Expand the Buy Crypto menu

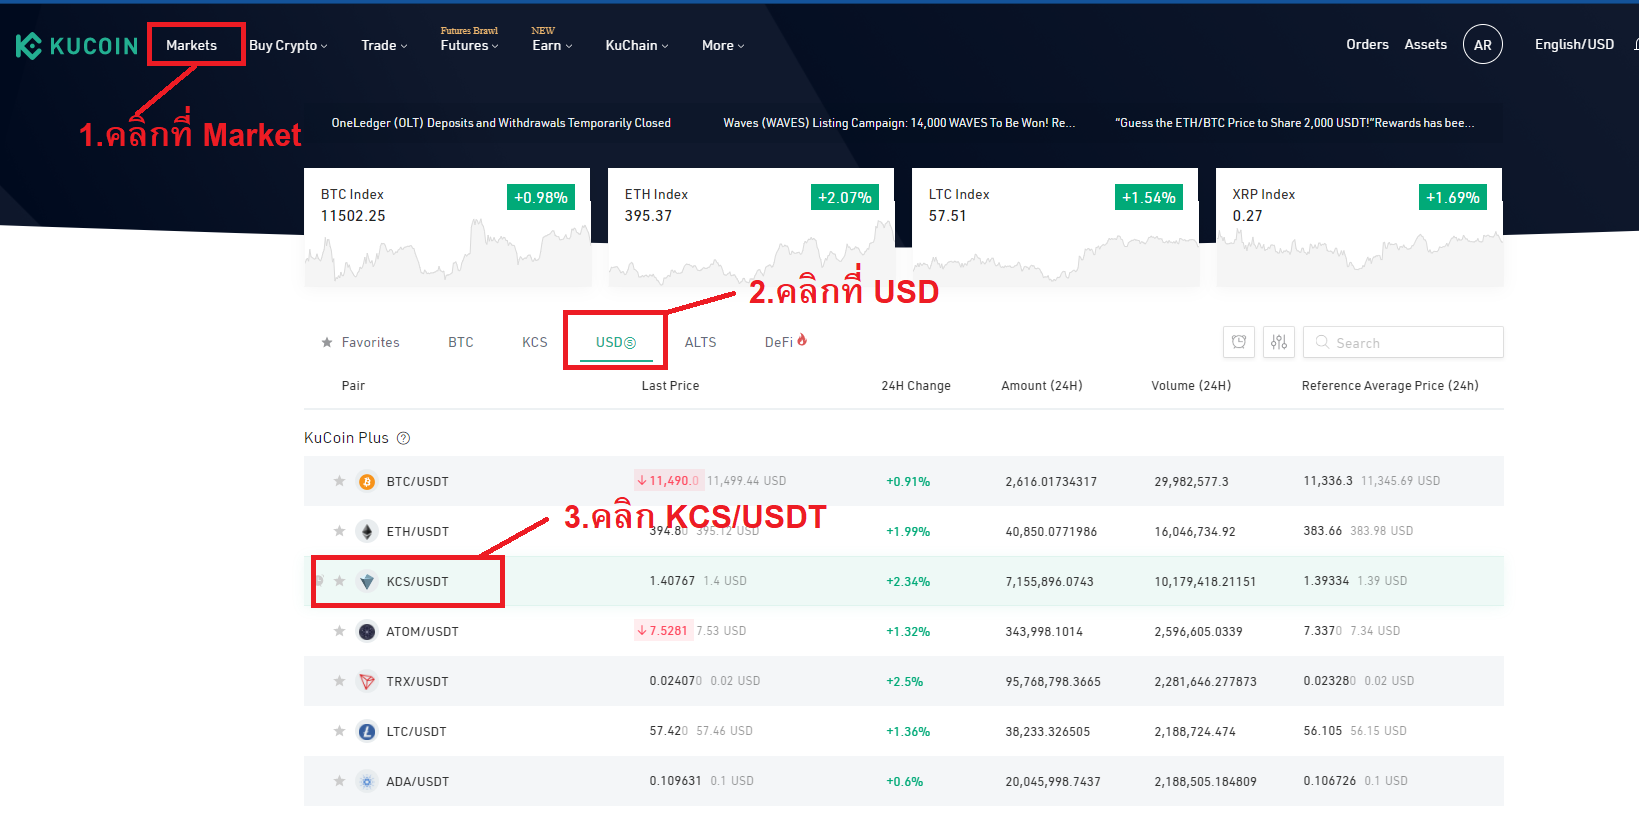(288, 46)
